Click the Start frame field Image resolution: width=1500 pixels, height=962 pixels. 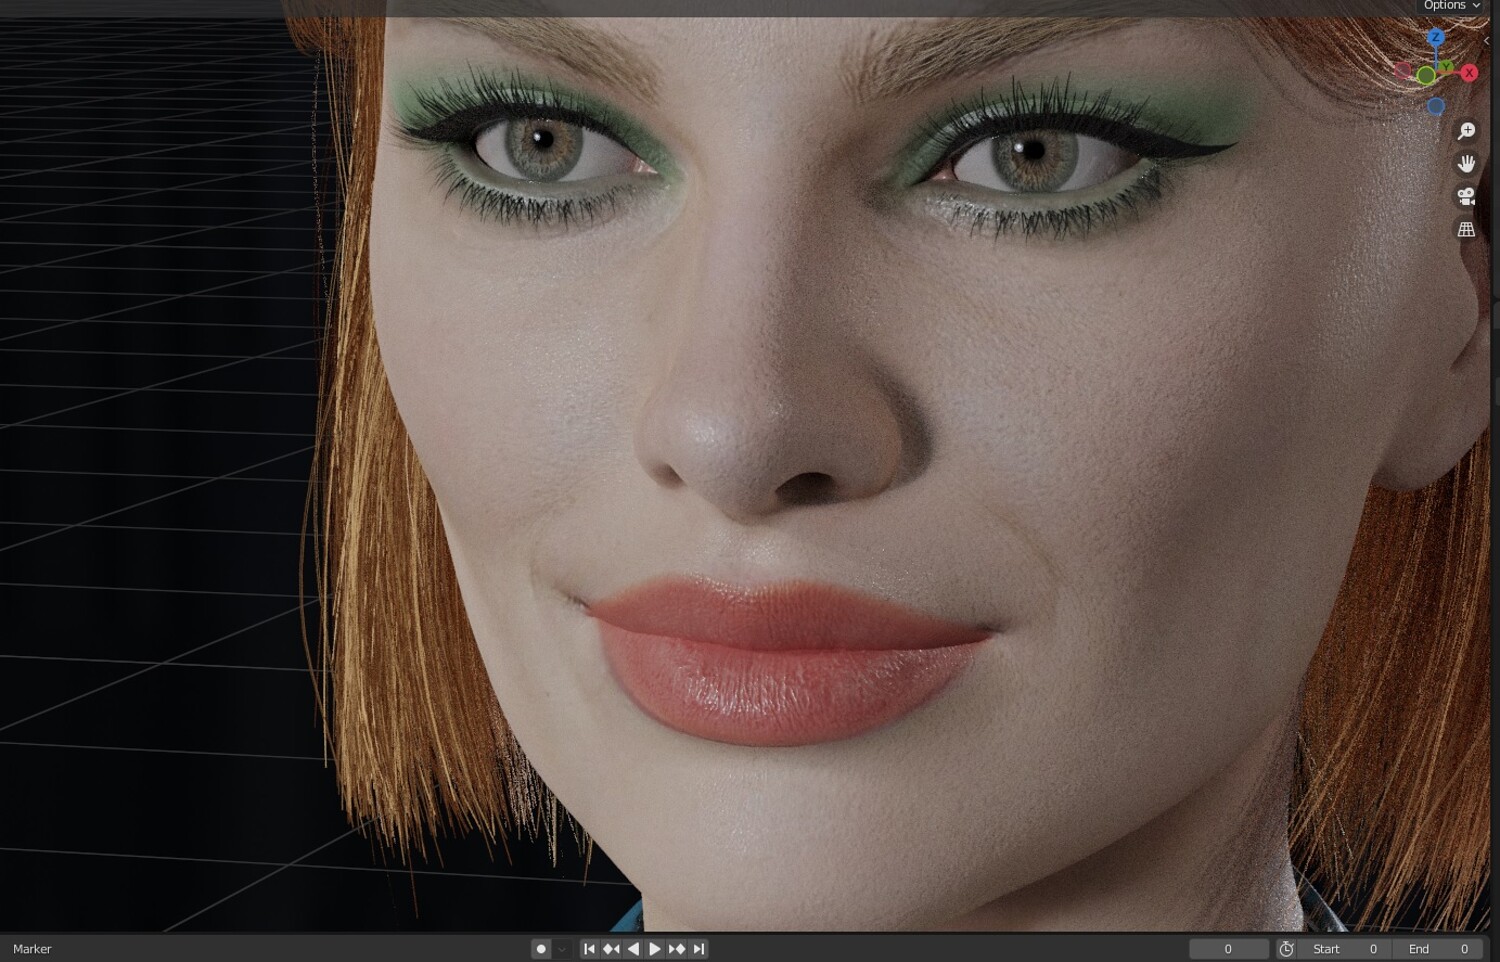point(1346,949)
